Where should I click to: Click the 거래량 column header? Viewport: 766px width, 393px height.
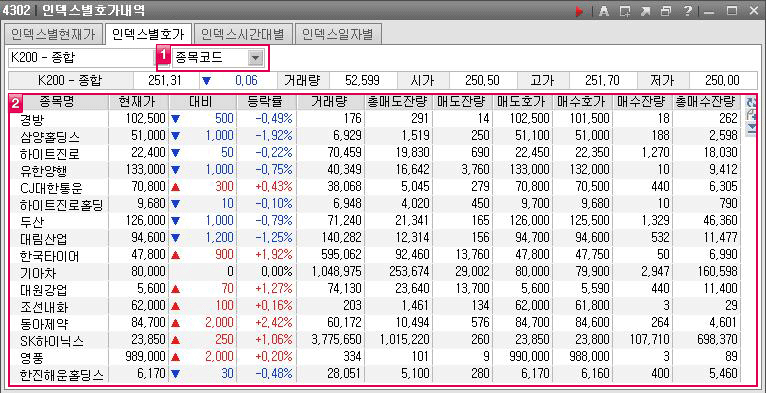tap(330, 102)
